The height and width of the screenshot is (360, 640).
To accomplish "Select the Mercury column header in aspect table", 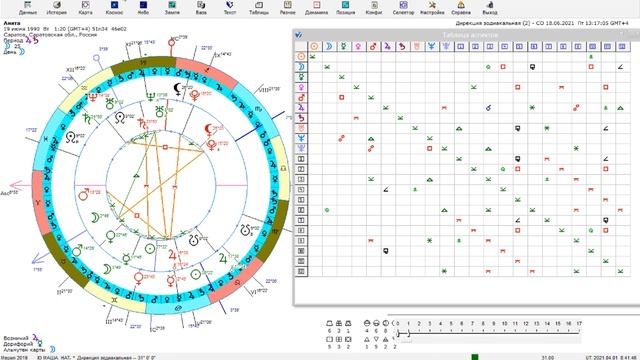I will click(x=343, y=47).
